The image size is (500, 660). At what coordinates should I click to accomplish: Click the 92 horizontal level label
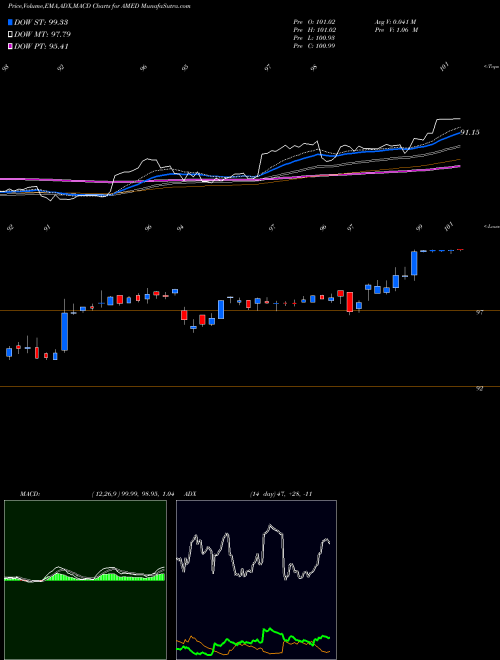479,389
